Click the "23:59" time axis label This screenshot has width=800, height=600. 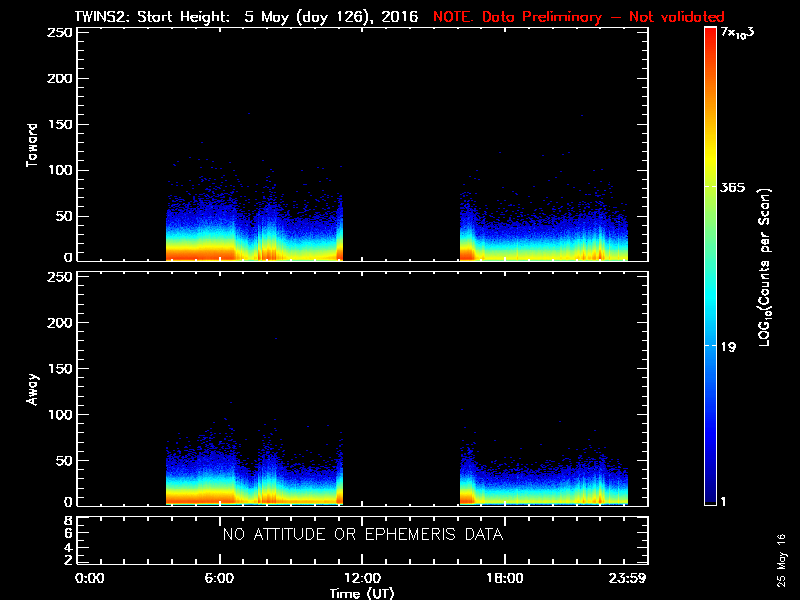pyautogui.click(x=627, y=578)
